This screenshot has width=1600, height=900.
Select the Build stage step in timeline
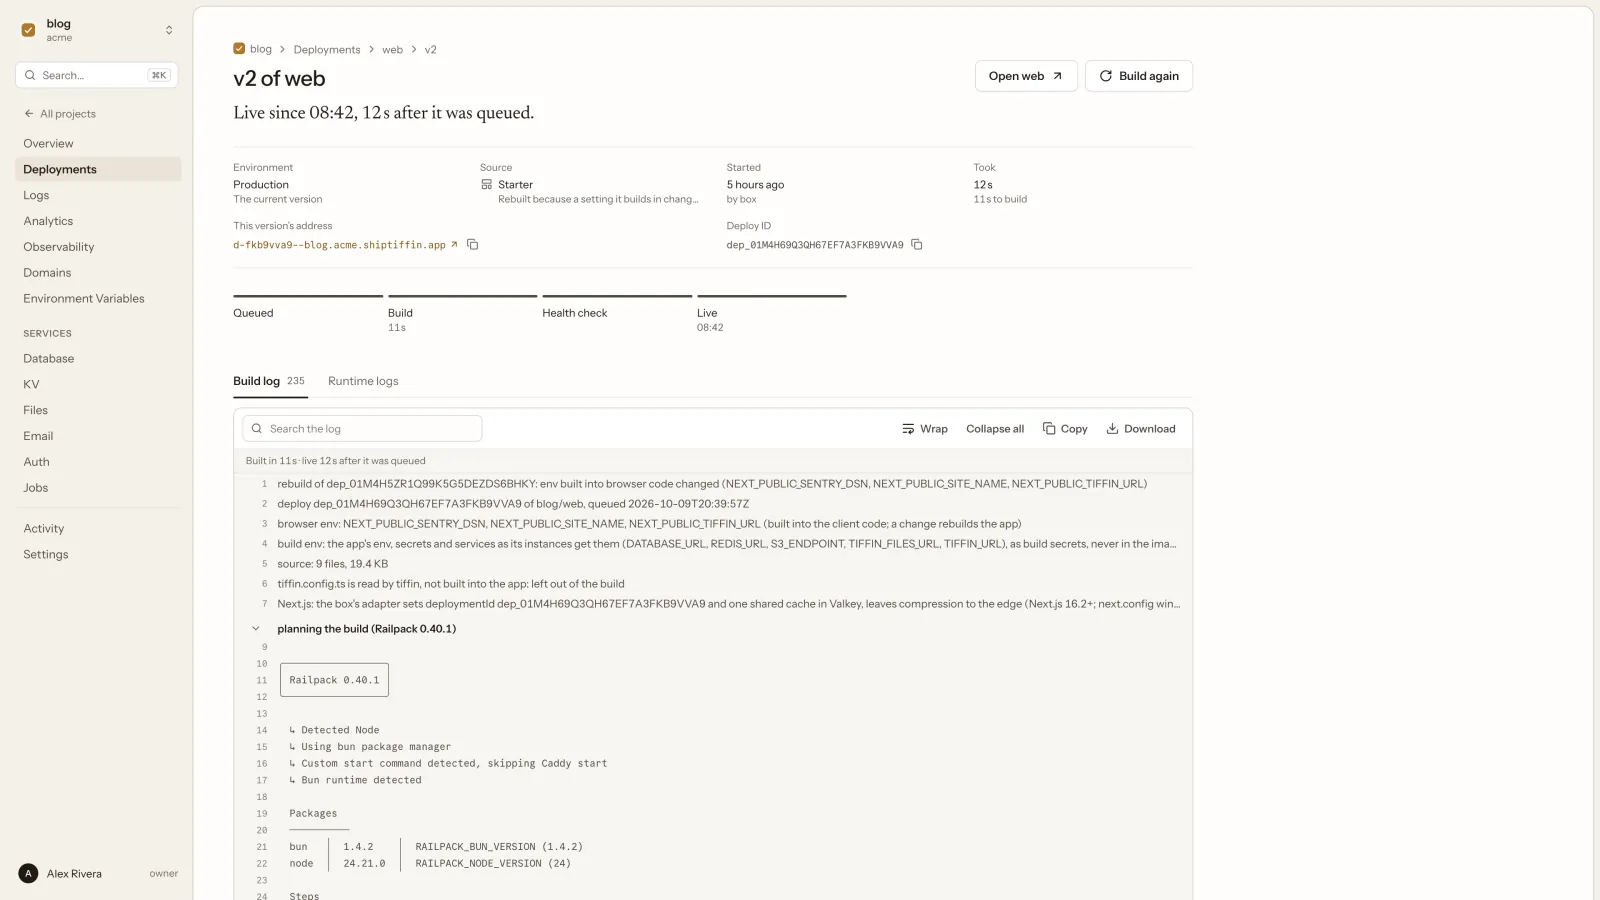click(462, 314)
